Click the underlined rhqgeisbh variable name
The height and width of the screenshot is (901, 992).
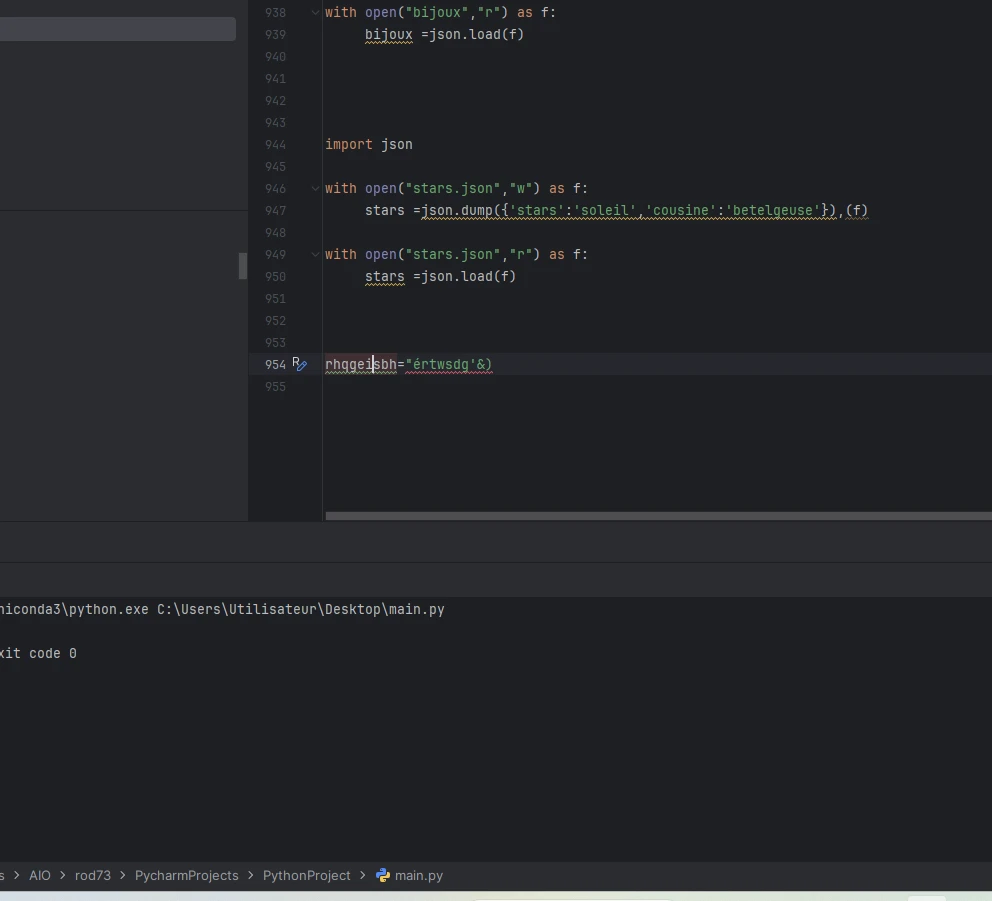coord(360,365)
